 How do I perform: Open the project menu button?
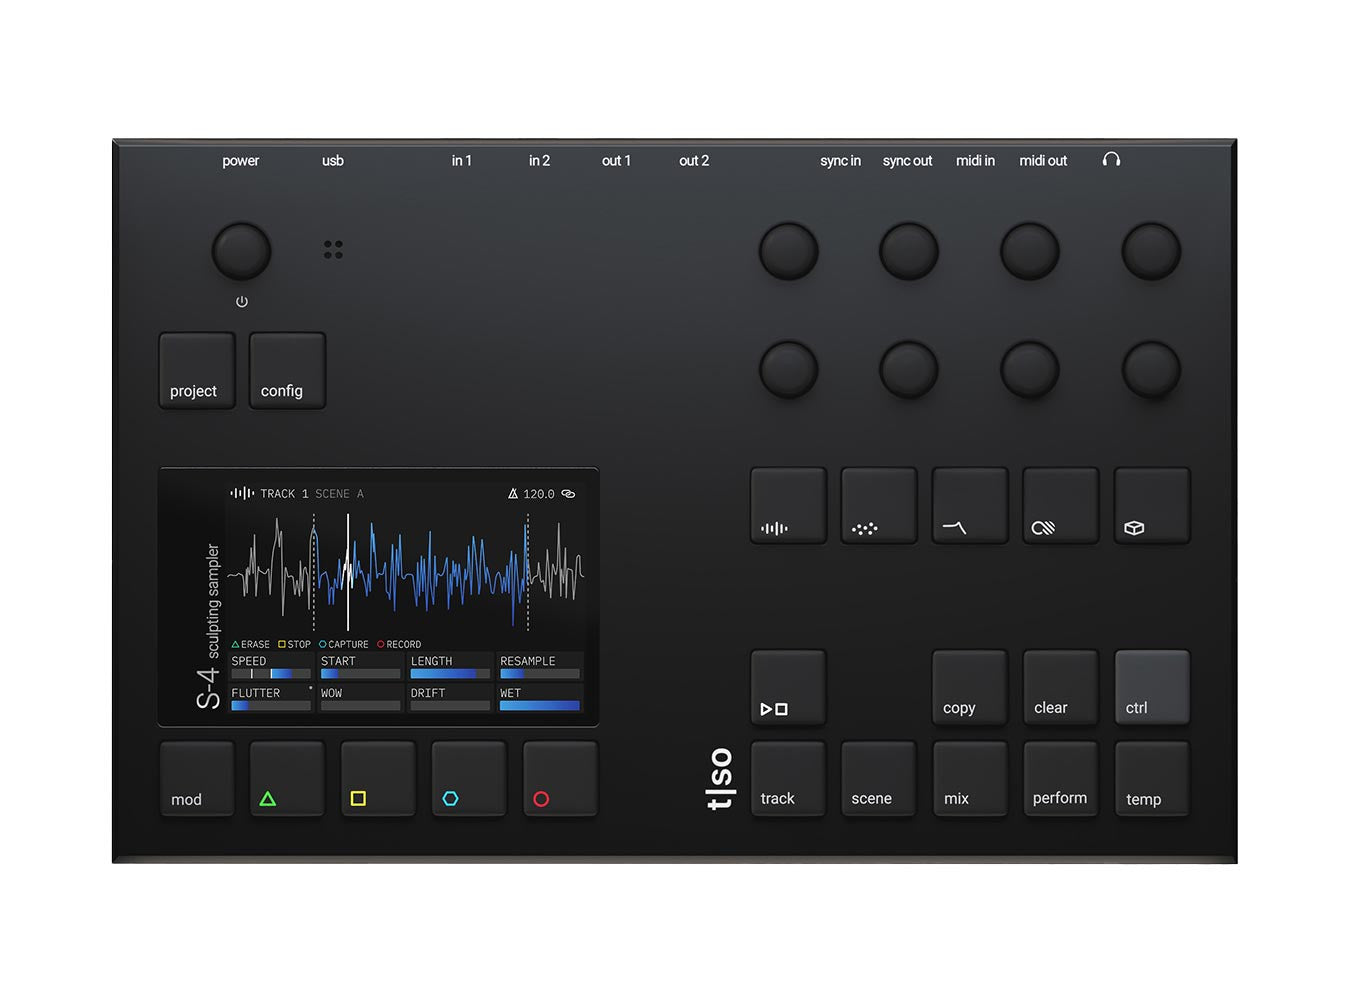click(x=197, y=371)
